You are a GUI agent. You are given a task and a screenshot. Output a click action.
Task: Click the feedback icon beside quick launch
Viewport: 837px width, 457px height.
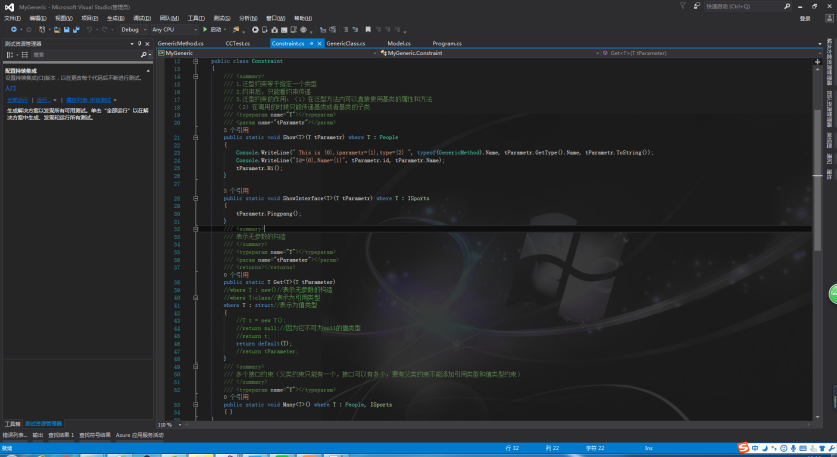[x=695, y=6]
